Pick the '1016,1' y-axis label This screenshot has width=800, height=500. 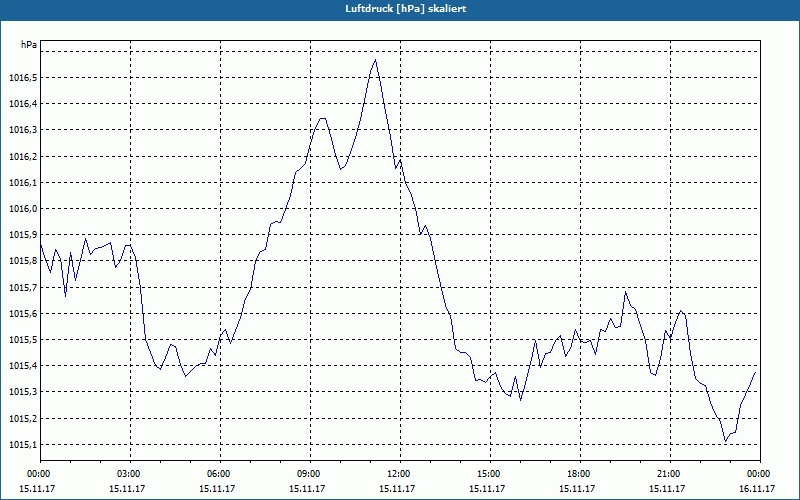coord(23,182)
